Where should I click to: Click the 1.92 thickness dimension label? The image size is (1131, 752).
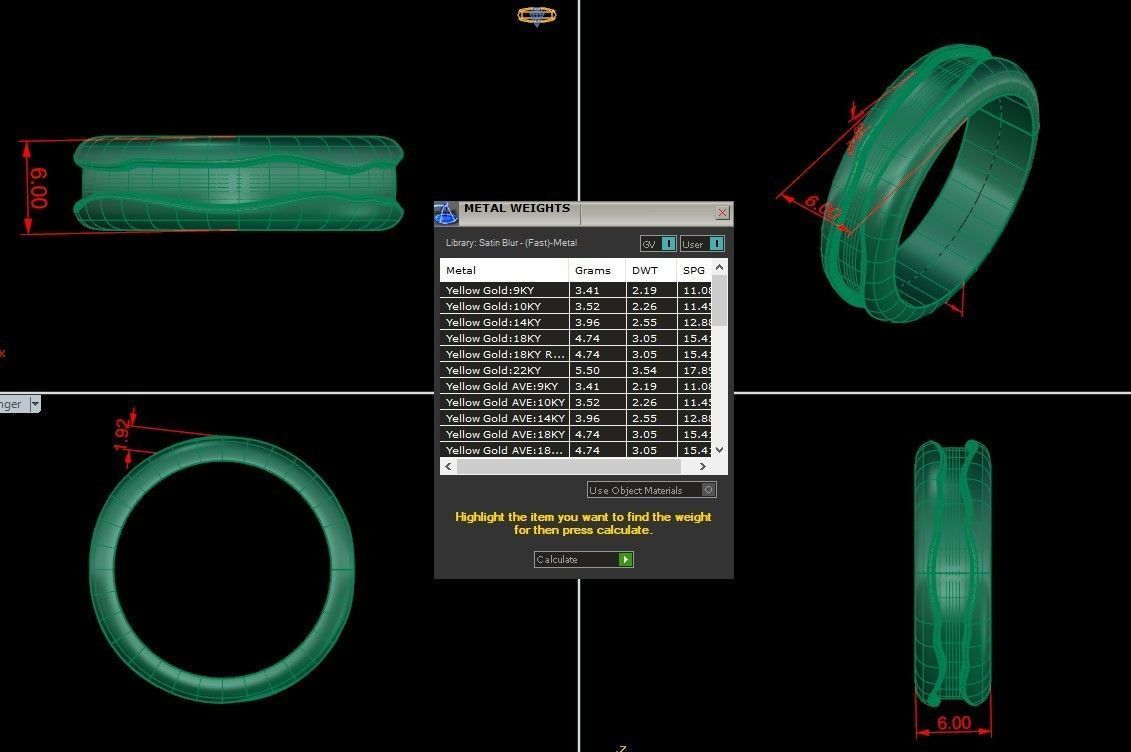121,435
